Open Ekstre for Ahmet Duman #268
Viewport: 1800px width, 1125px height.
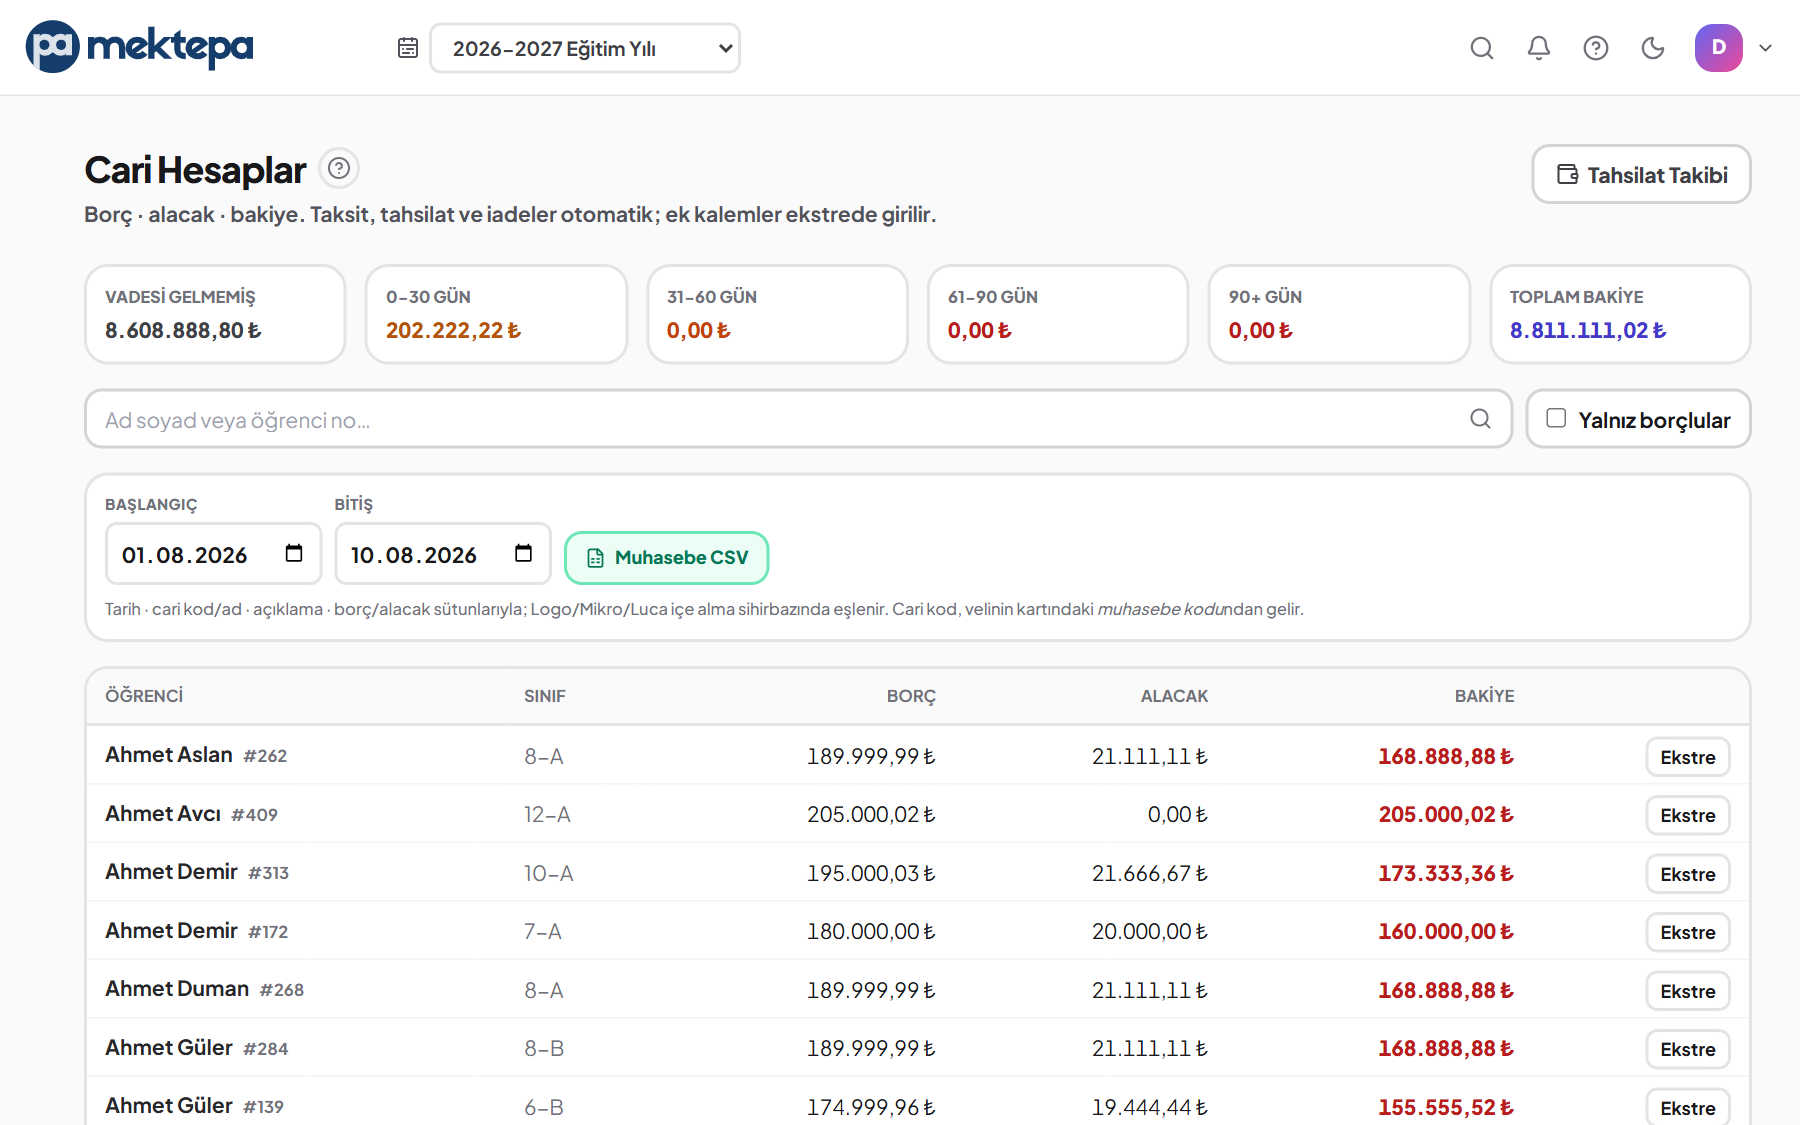point(1688,991)
